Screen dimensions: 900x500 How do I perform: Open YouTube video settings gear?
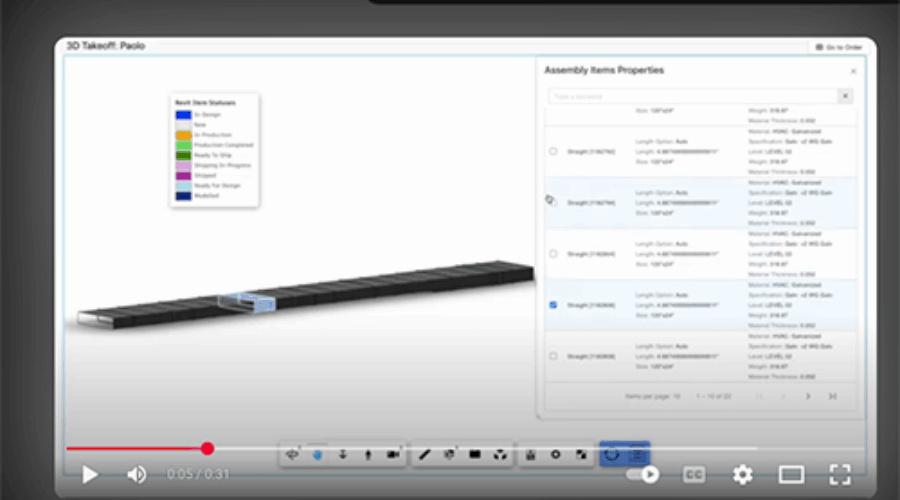coord(742,474)
